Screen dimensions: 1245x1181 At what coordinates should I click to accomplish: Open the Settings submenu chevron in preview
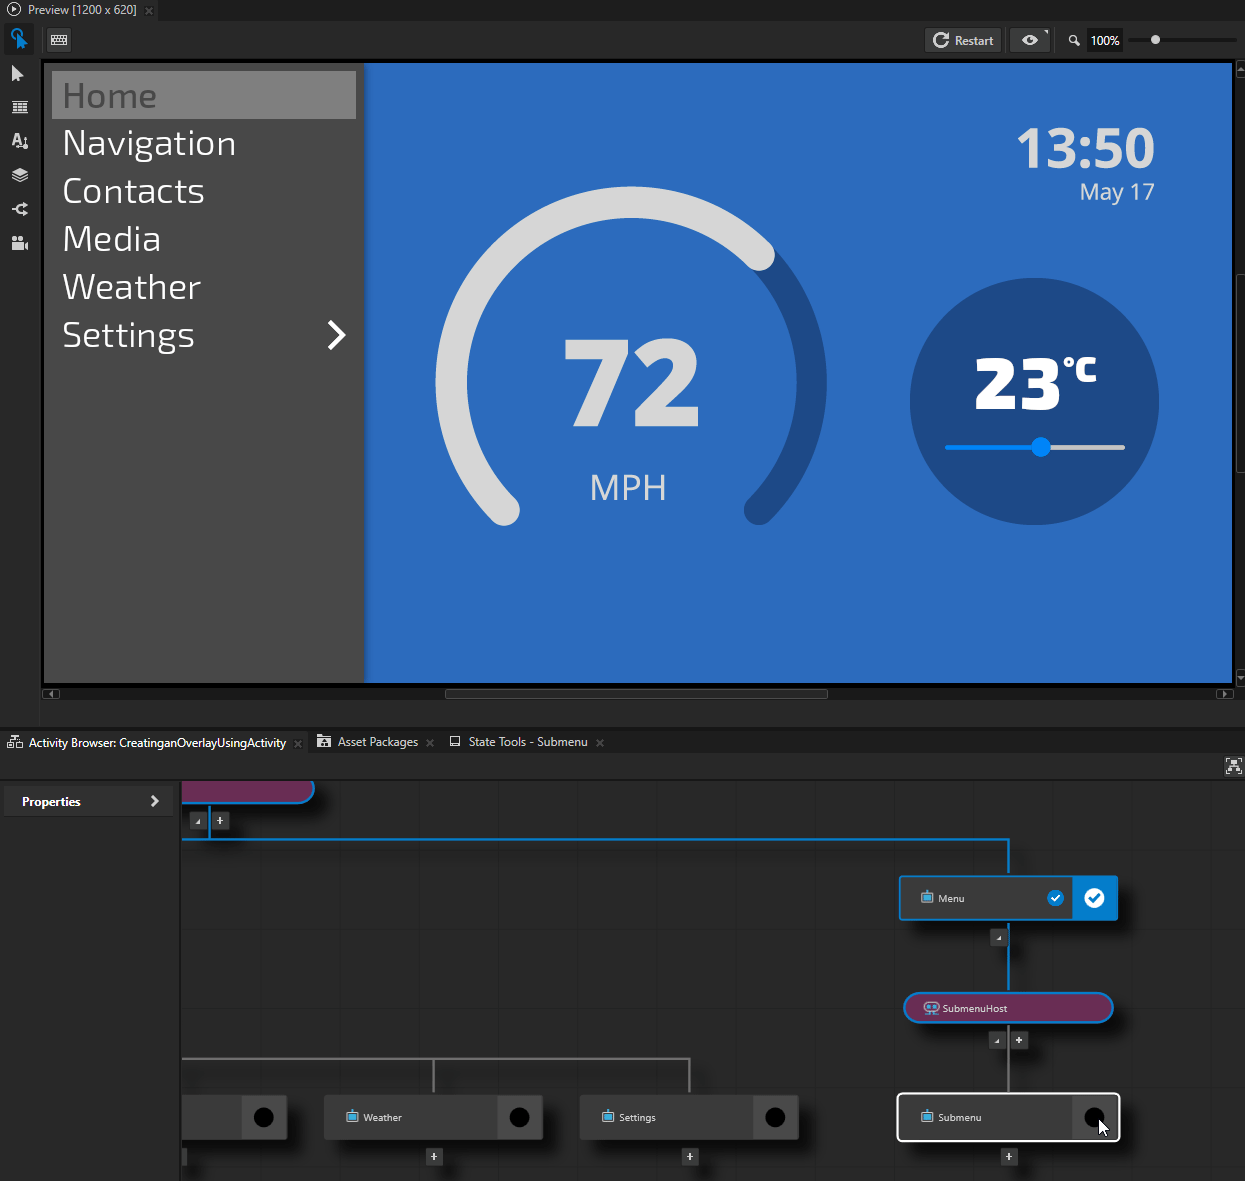(x=336, y=335)
